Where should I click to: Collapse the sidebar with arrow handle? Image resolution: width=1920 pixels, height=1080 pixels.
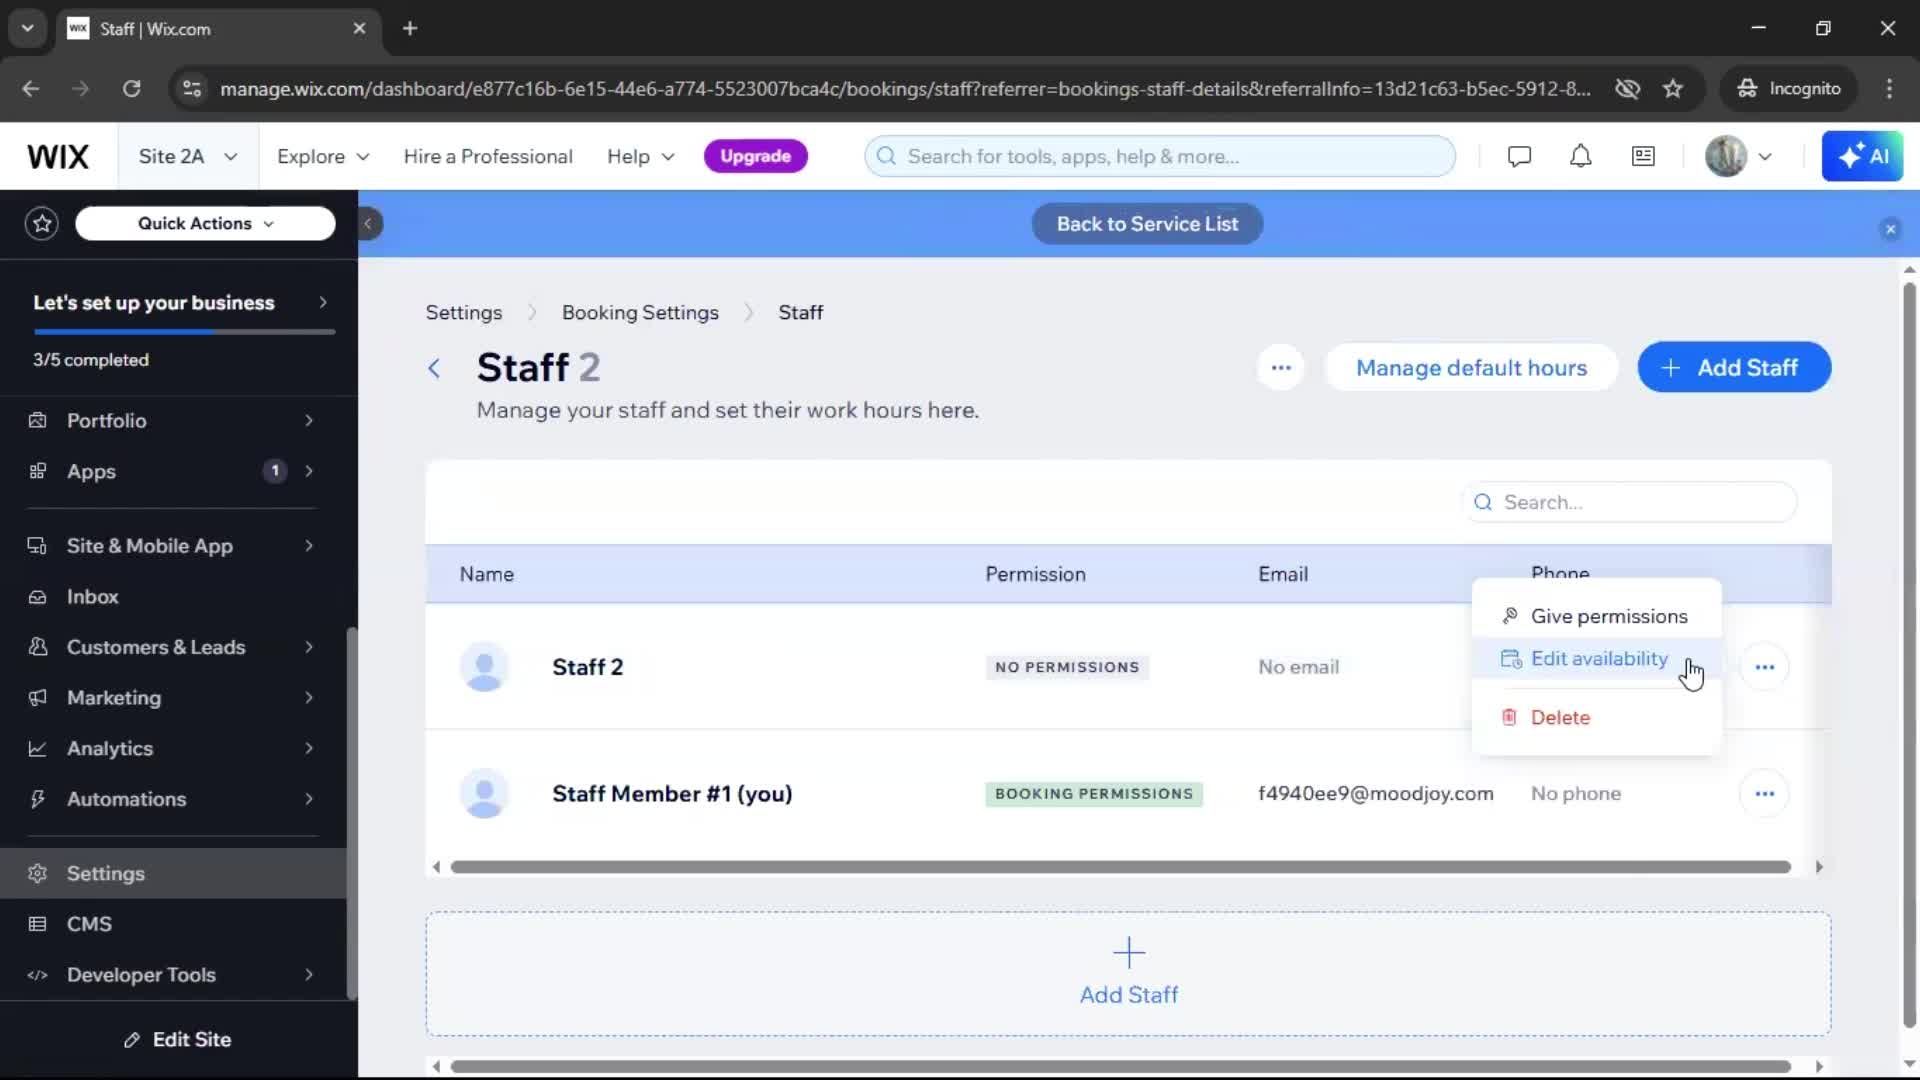click(368, 223)
